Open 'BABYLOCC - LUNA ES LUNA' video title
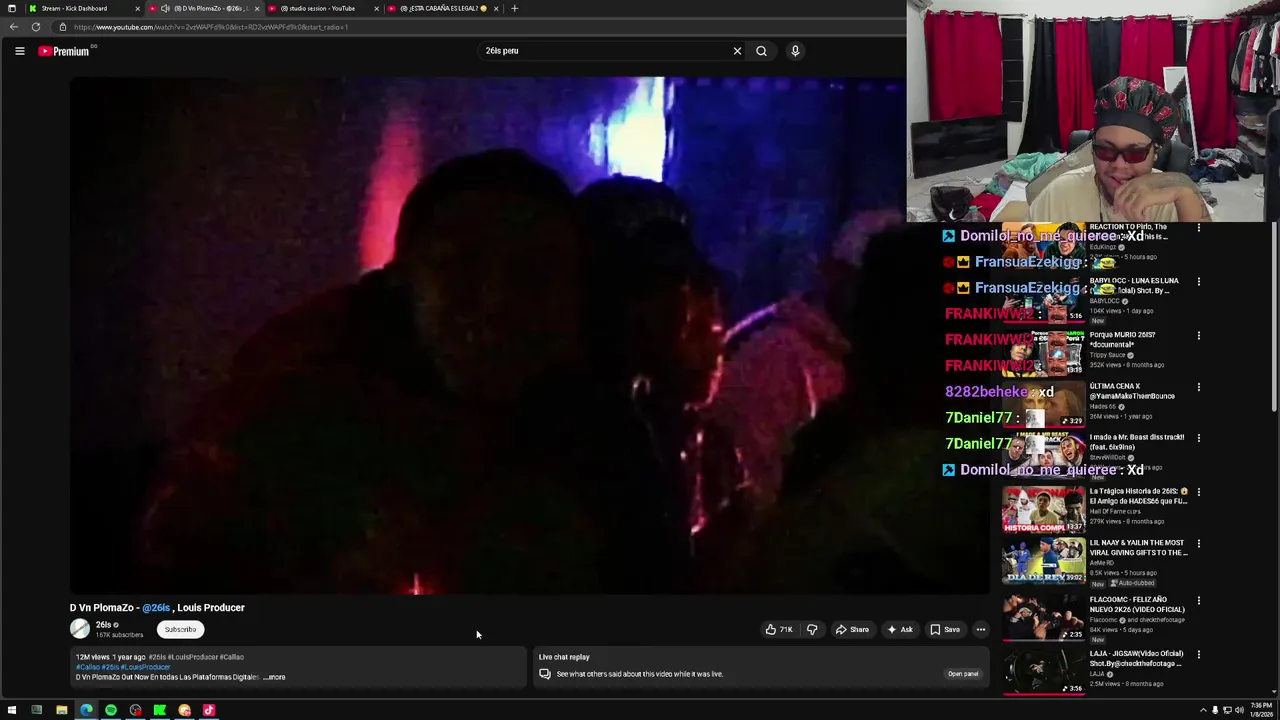This screenshot has width=1280, height=720. coord(1134,286)
